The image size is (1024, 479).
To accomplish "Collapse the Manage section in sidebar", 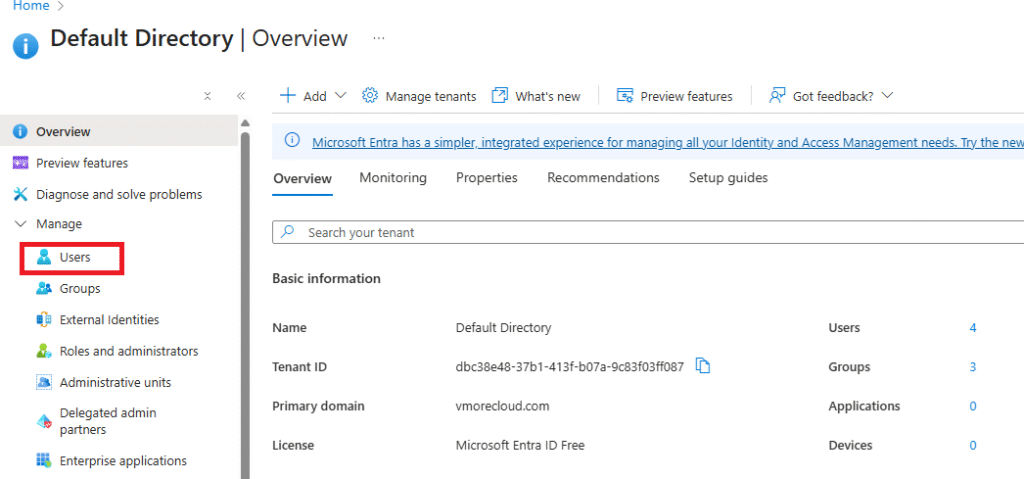I will point(20,224).
